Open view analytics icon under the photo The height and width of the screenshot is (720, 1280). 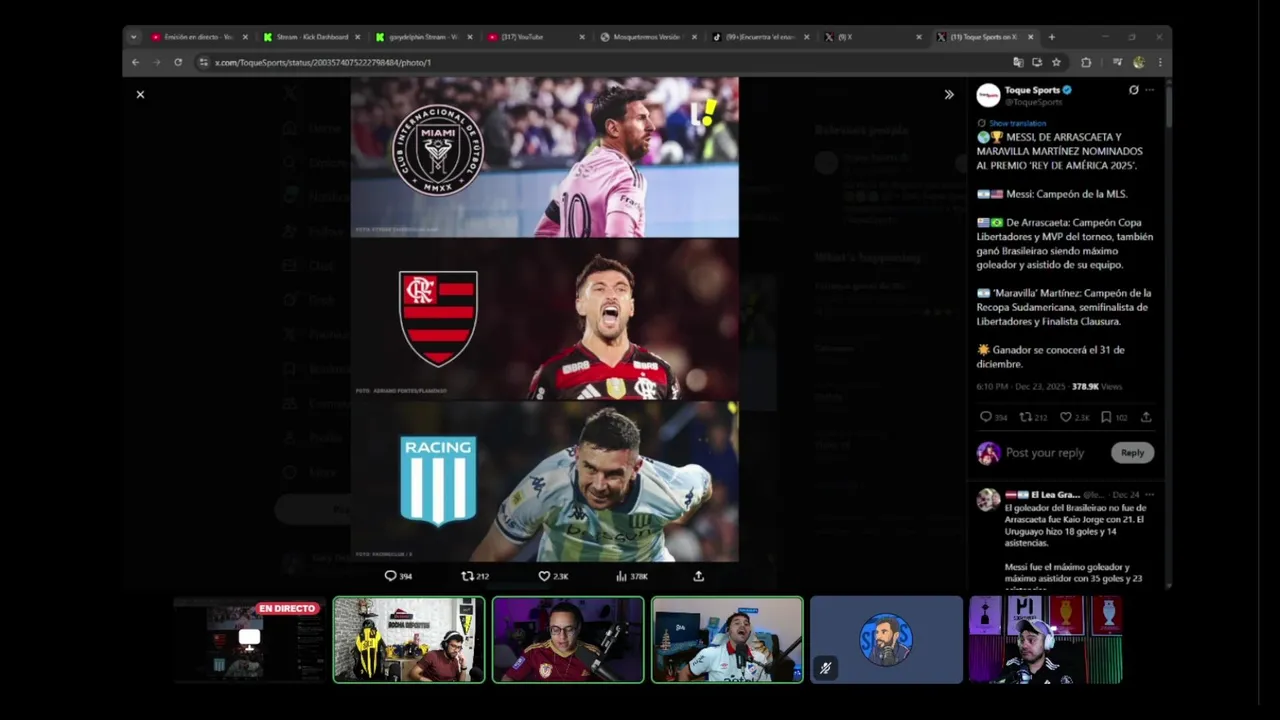click(x=621, y=576)
